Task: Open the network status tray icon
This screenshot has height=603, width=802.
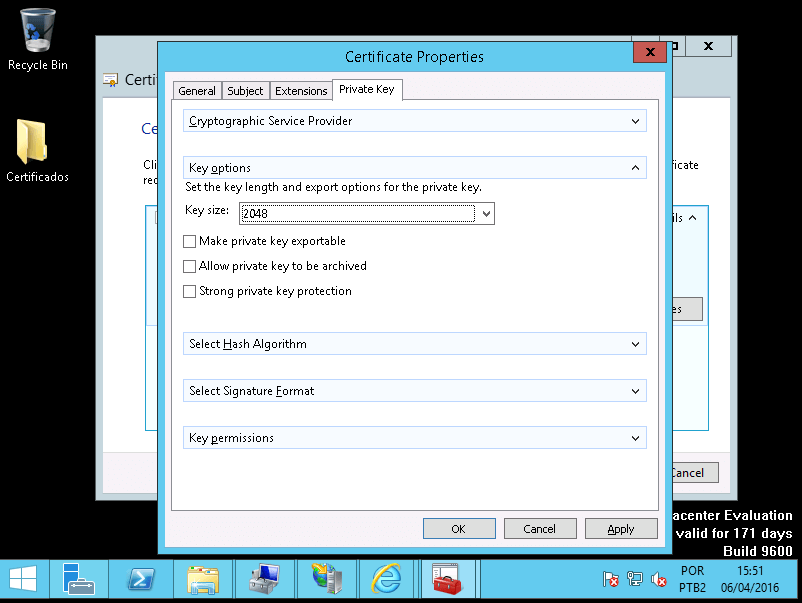Action: (x=634, y=579)
